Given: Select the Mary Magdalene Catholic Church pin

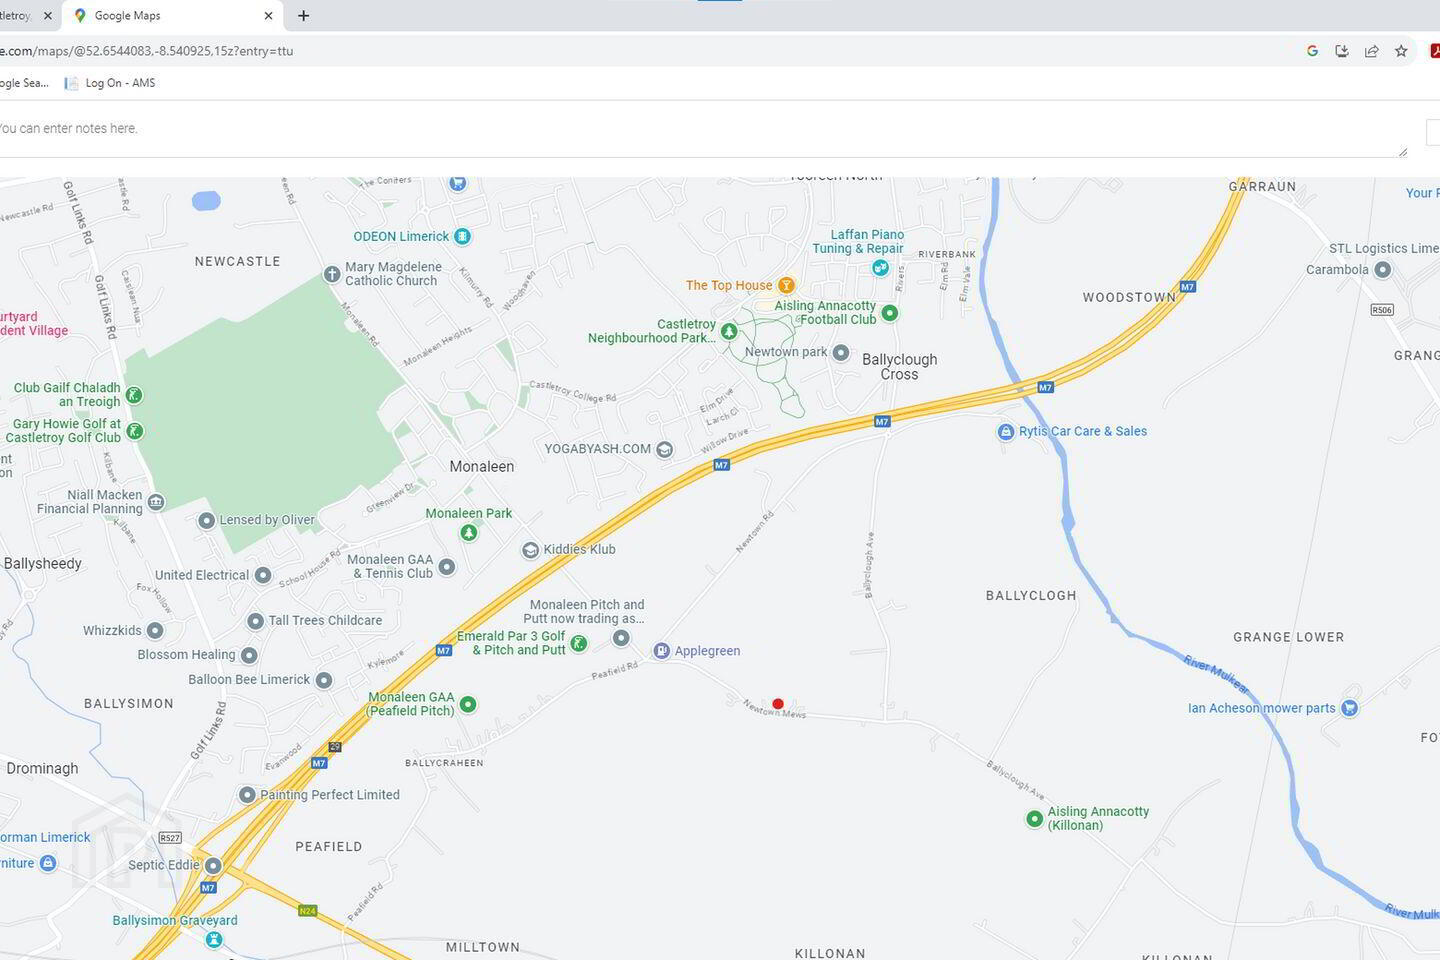Looking at the screenshot, I should 332,274.
